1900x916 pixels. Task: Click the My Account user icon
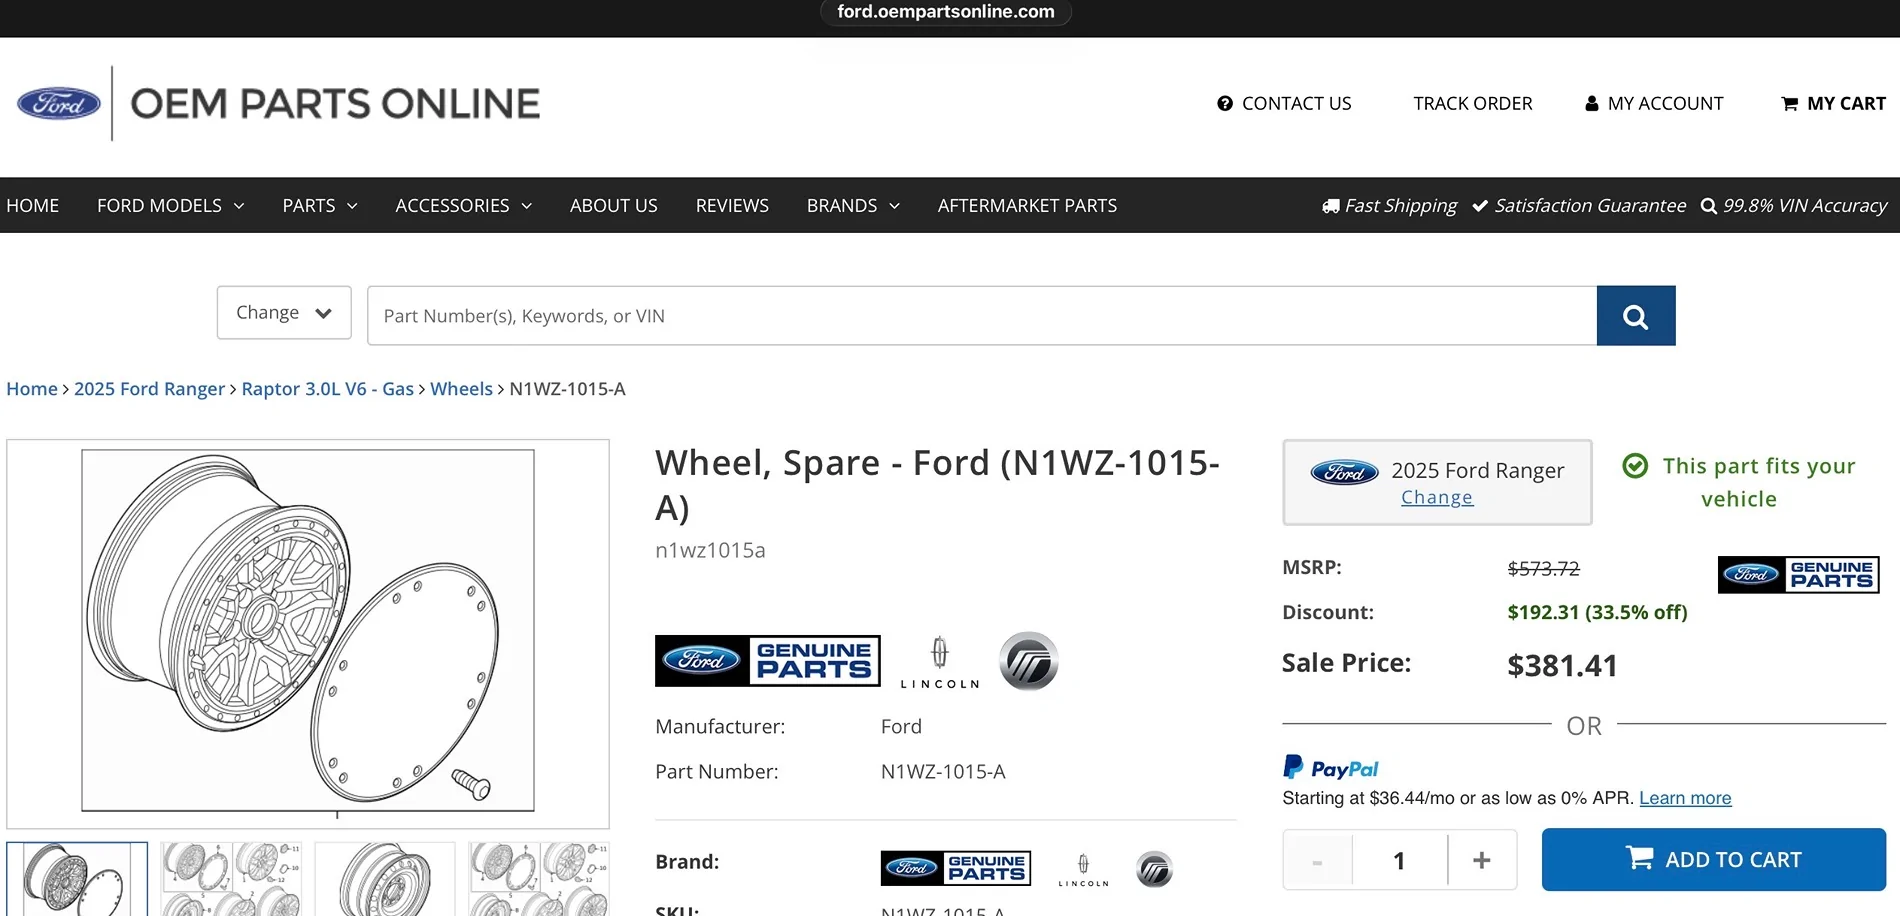tap(1592, 103)
